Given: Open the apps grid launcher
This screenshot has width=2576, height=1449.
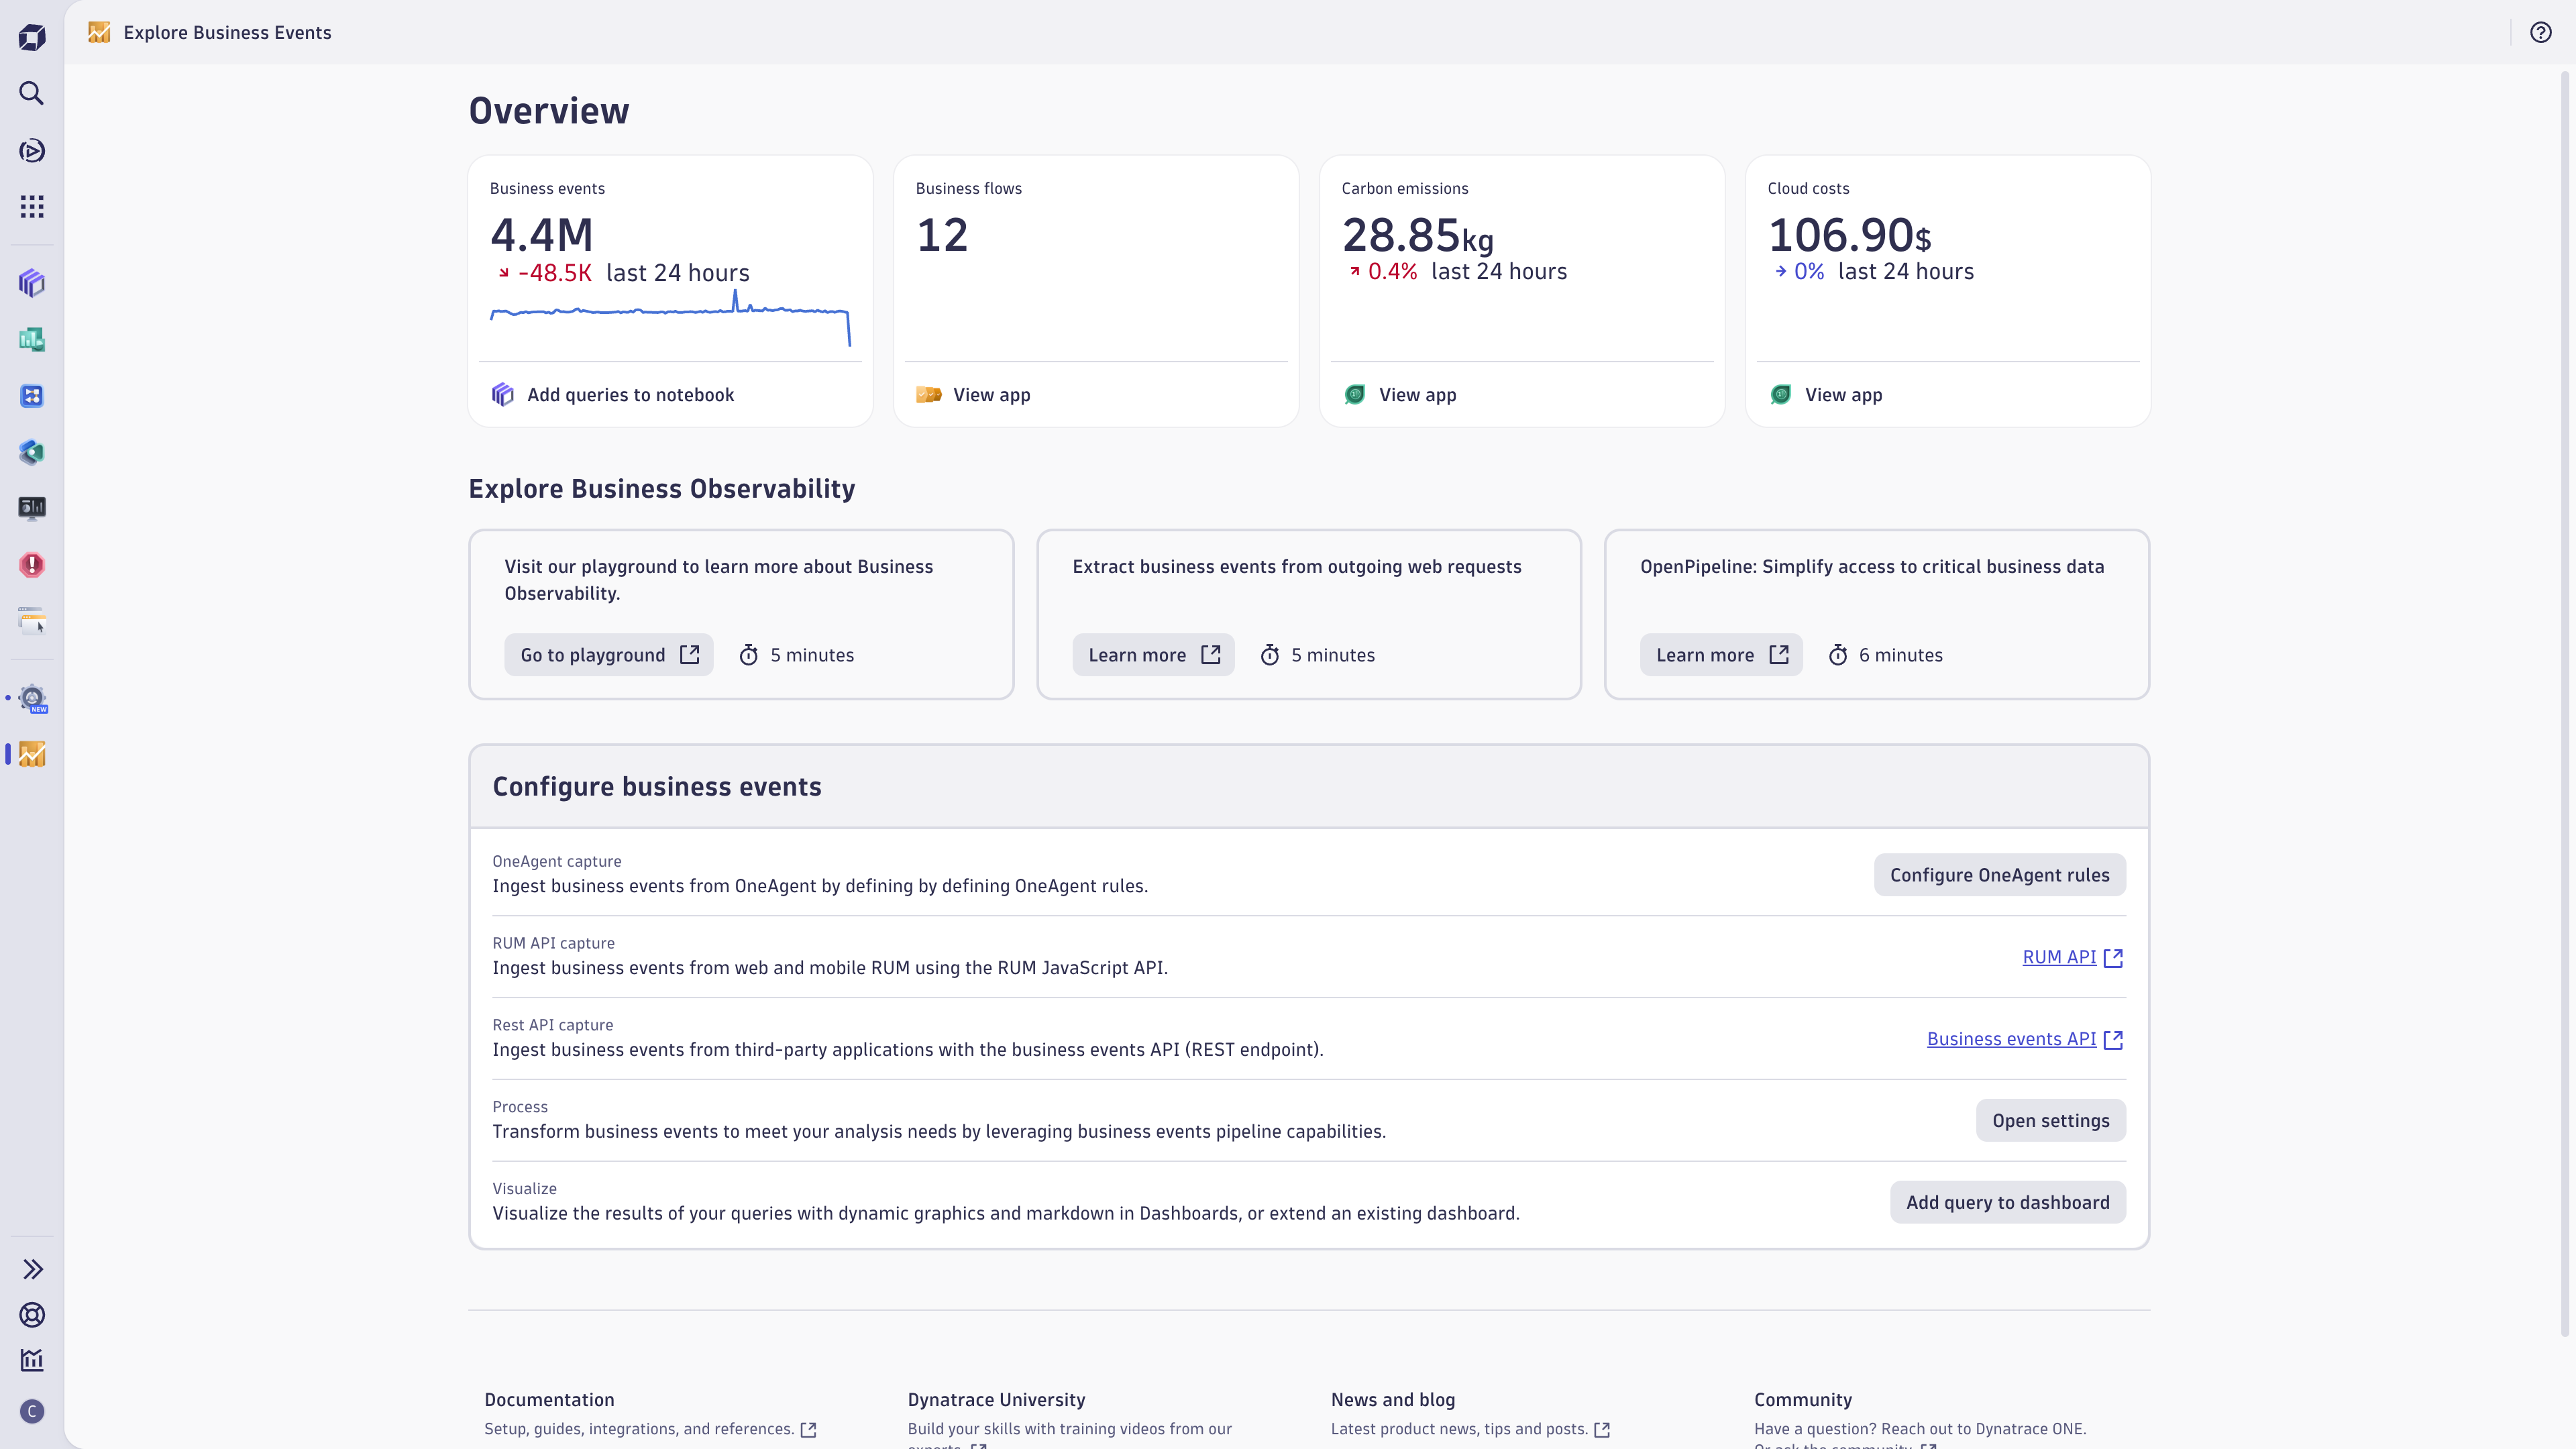Looking at the screenshot, I should pyautogui.click(x=32, y=207).
